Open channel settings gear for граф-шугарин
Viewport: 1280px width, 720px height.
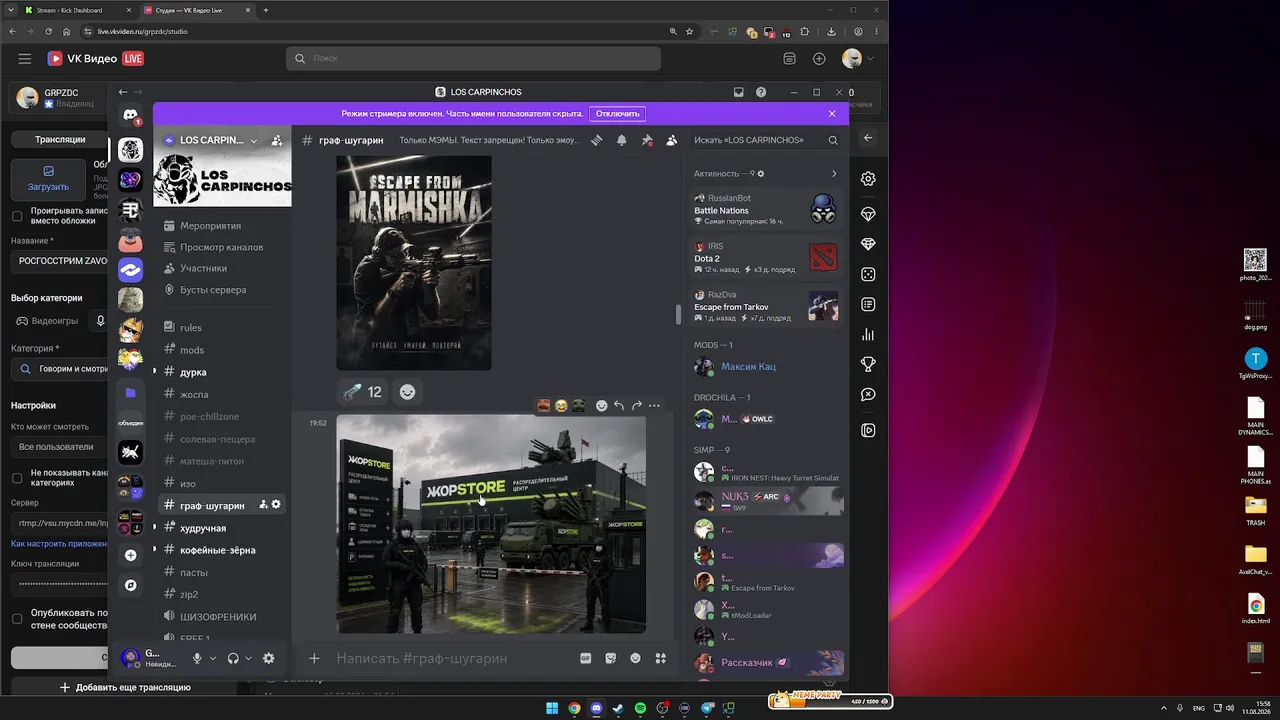276,505
